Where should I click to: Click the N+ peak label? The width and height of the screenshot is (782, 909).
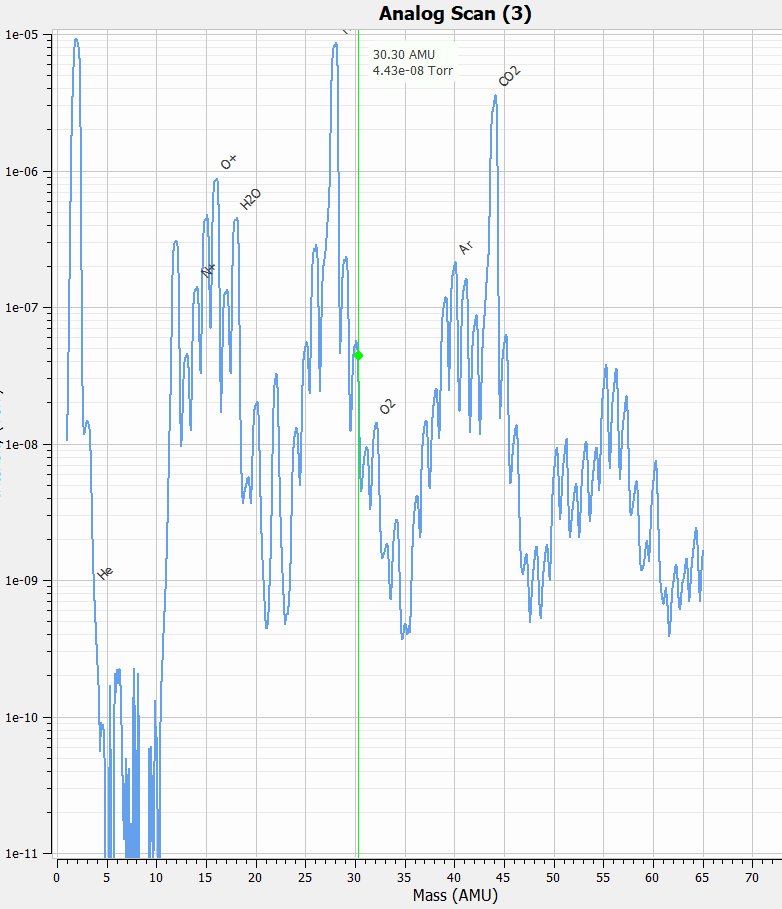tap(209, 270)
